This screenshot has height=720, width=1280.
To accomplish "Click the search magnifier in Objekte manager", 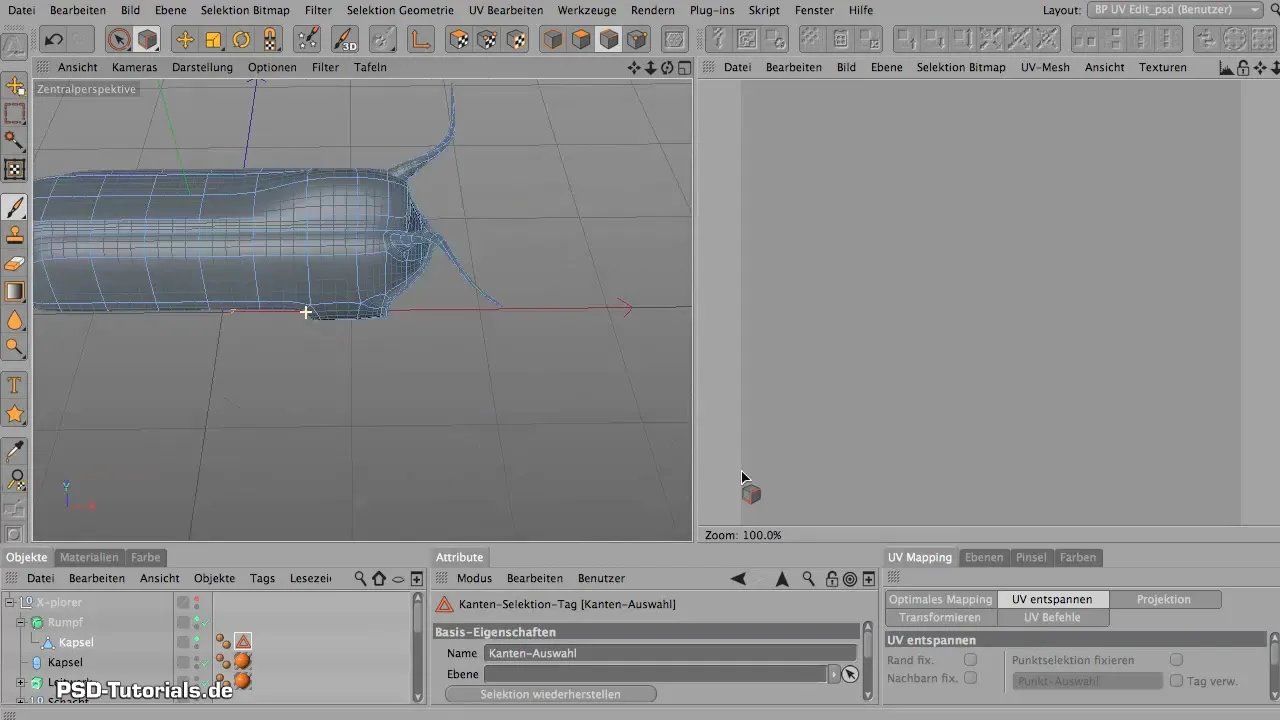I will point(360,578).
